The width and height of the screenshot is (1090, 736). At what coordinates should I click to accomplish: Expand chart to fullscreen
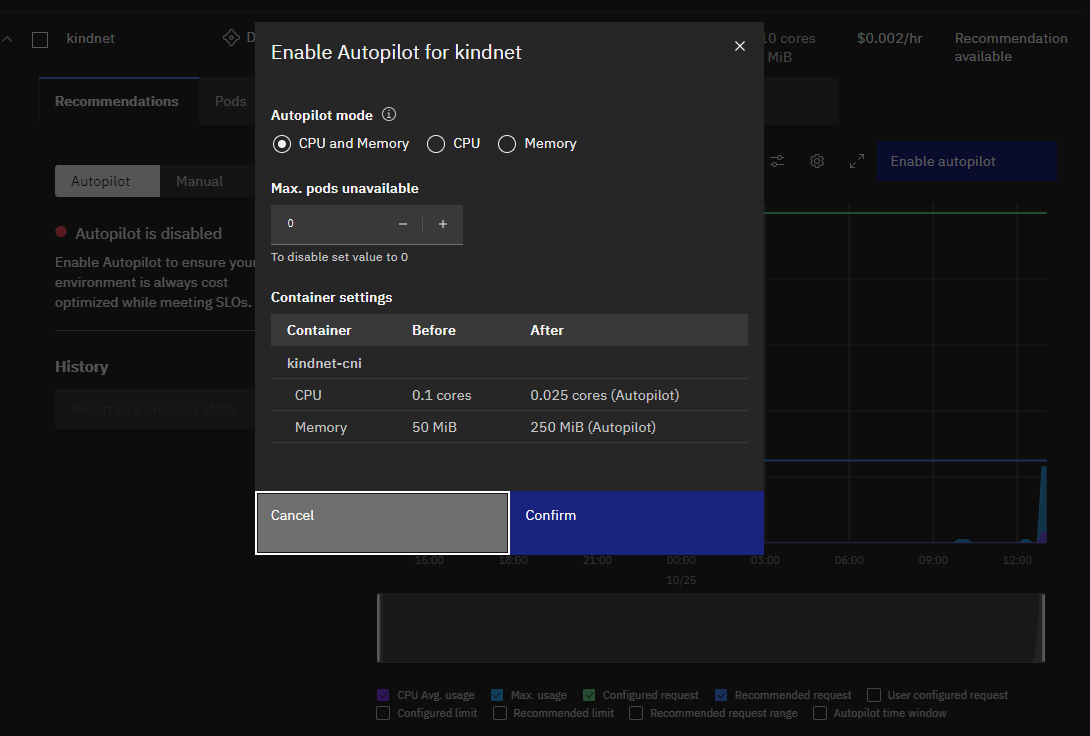(x=857, y=161)
